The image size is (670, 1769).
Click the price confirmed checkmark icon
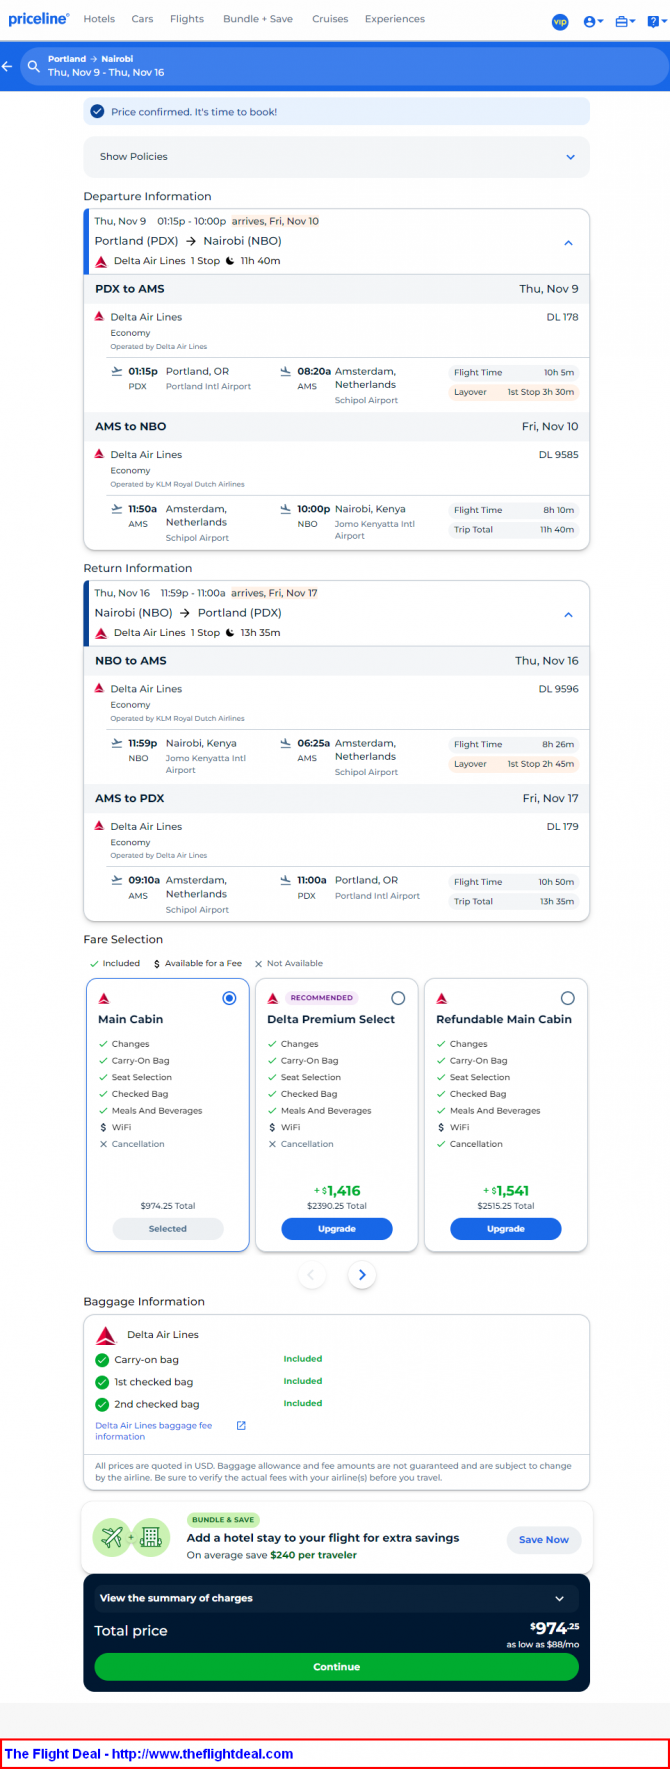[97, 111]
